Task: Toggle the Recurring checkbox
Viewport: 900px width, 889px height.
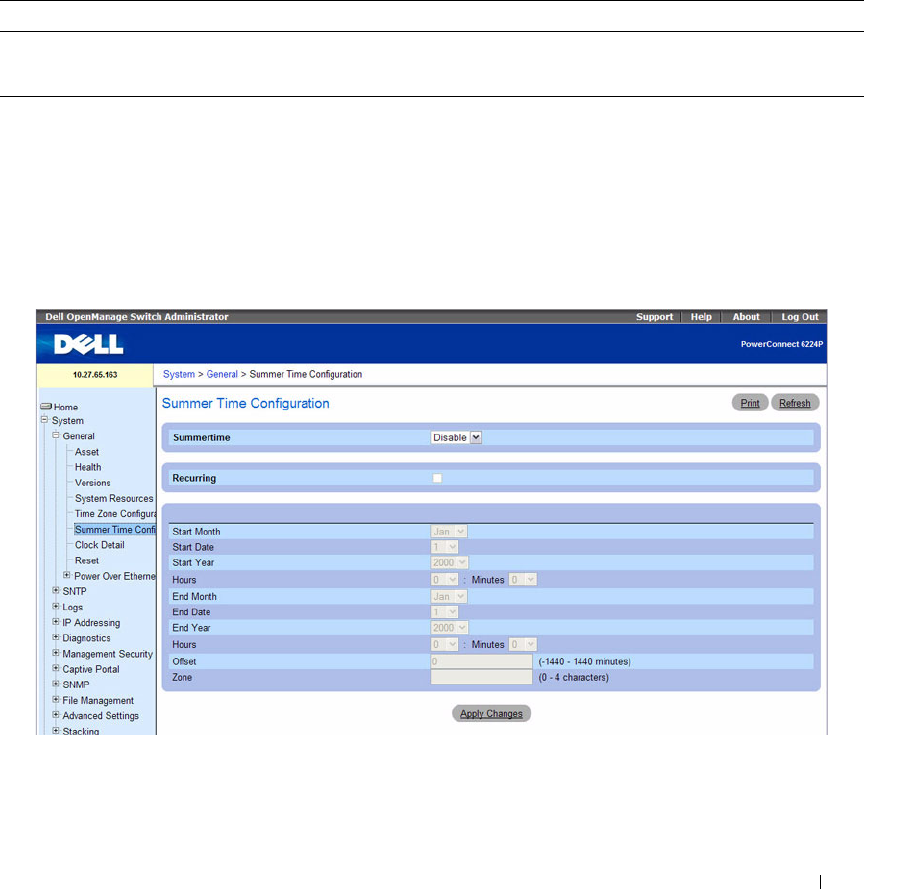Action: coord(437,478)
